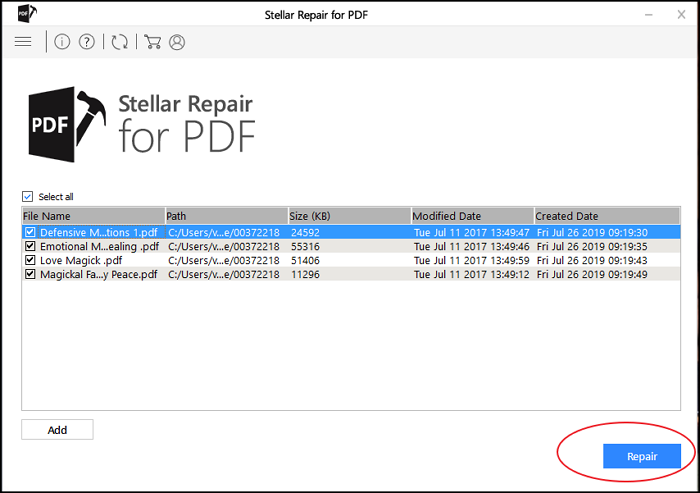Click modified date Tue Jul 11 2017 13:49:12

(x=471, y=274)
